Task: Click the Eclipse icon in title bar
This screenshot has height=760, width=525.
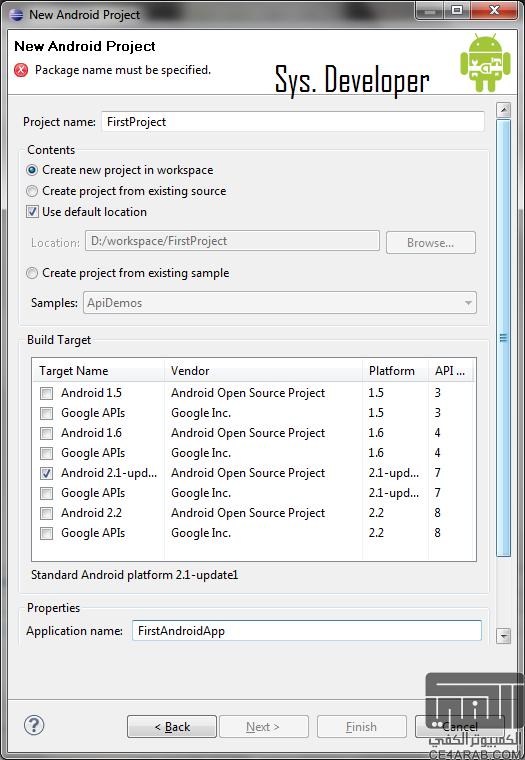Action: [16, 15]
